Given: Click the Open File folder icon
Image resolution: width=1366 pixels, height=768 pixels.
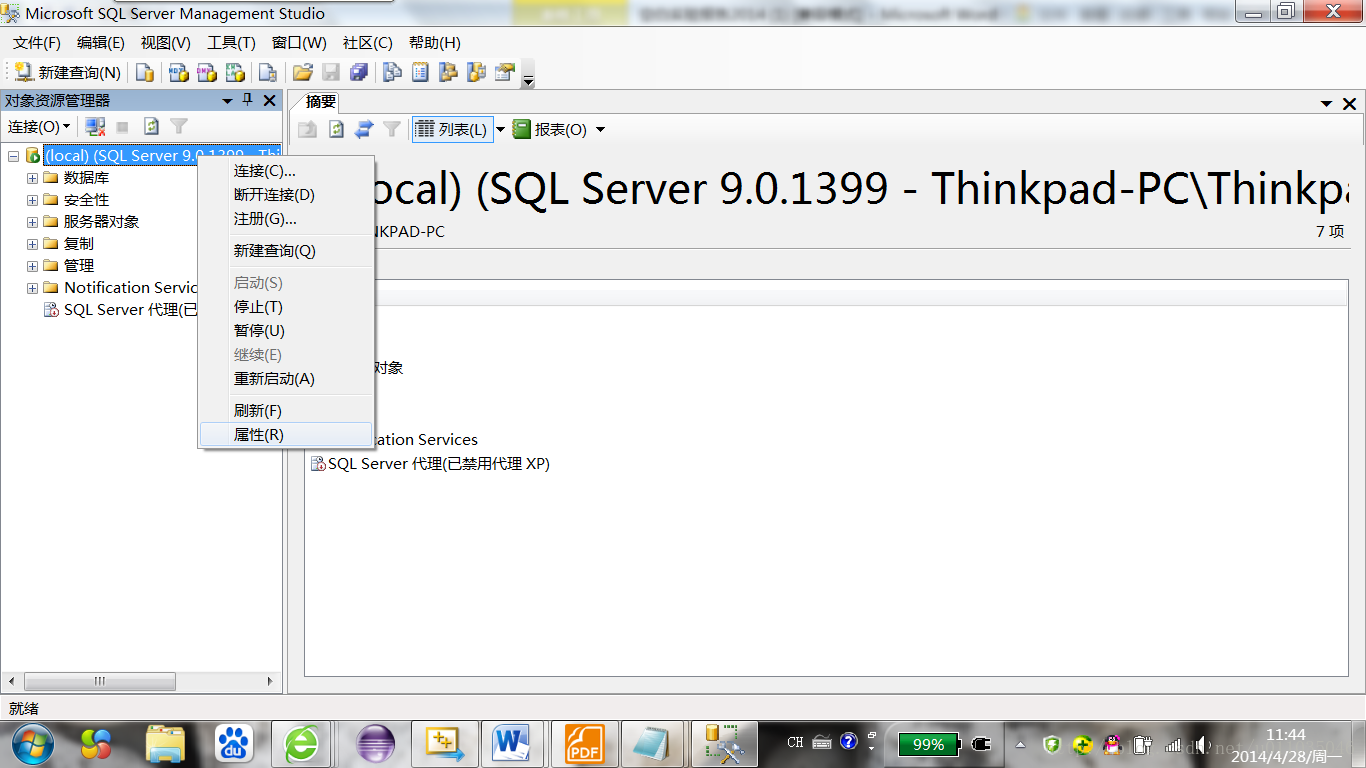Looking at the screenshot, I should point(302,72).
